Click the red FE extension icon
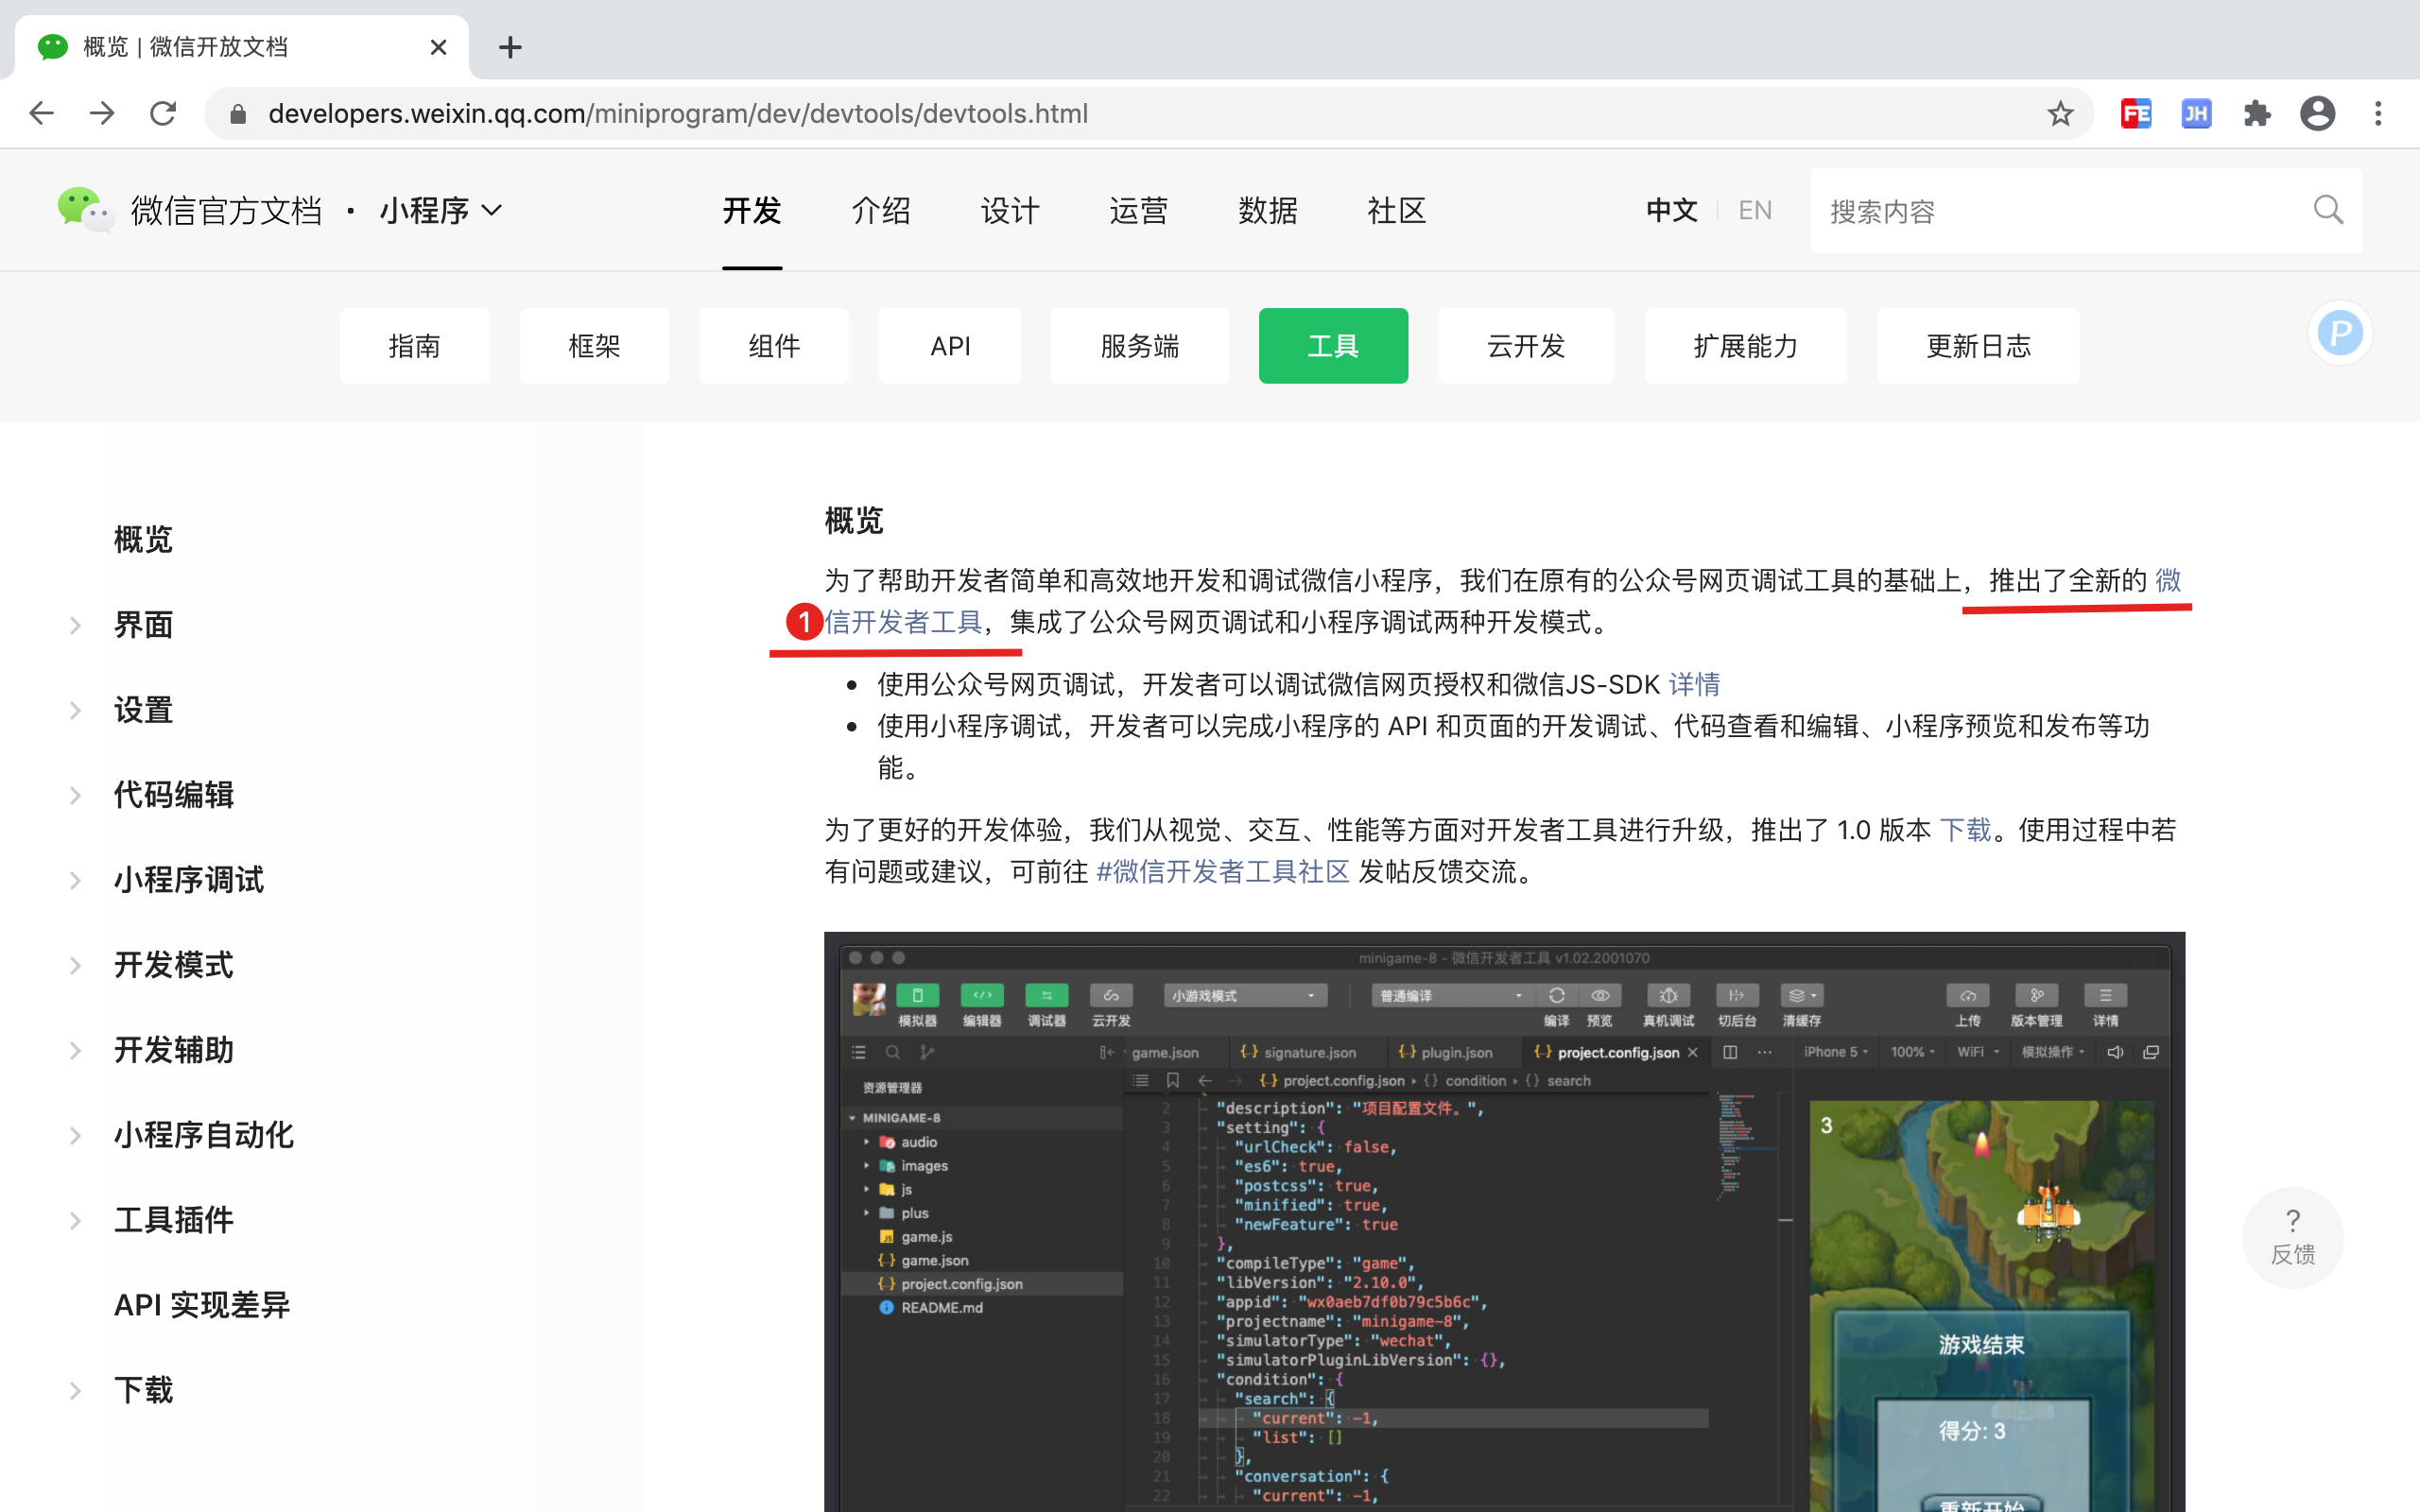The width and height of the screenshot is (2420, 1512). 2135,113
